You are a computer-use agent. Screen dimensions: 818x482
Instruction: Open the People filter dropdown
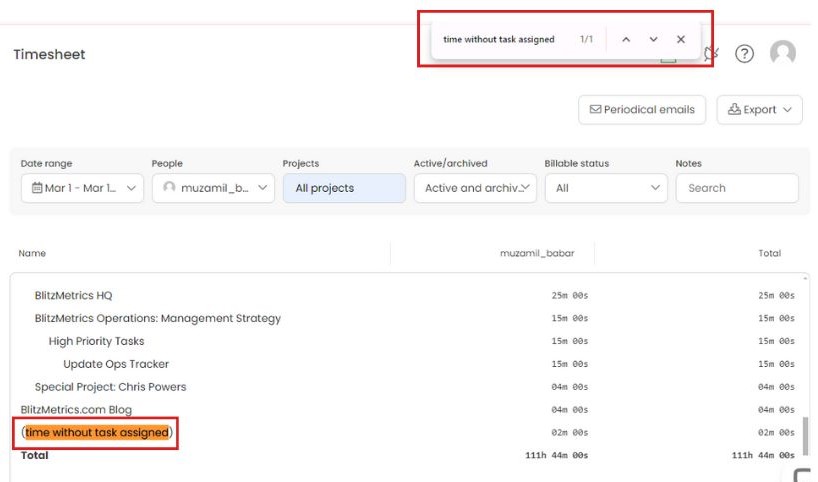tap(213, 188)
